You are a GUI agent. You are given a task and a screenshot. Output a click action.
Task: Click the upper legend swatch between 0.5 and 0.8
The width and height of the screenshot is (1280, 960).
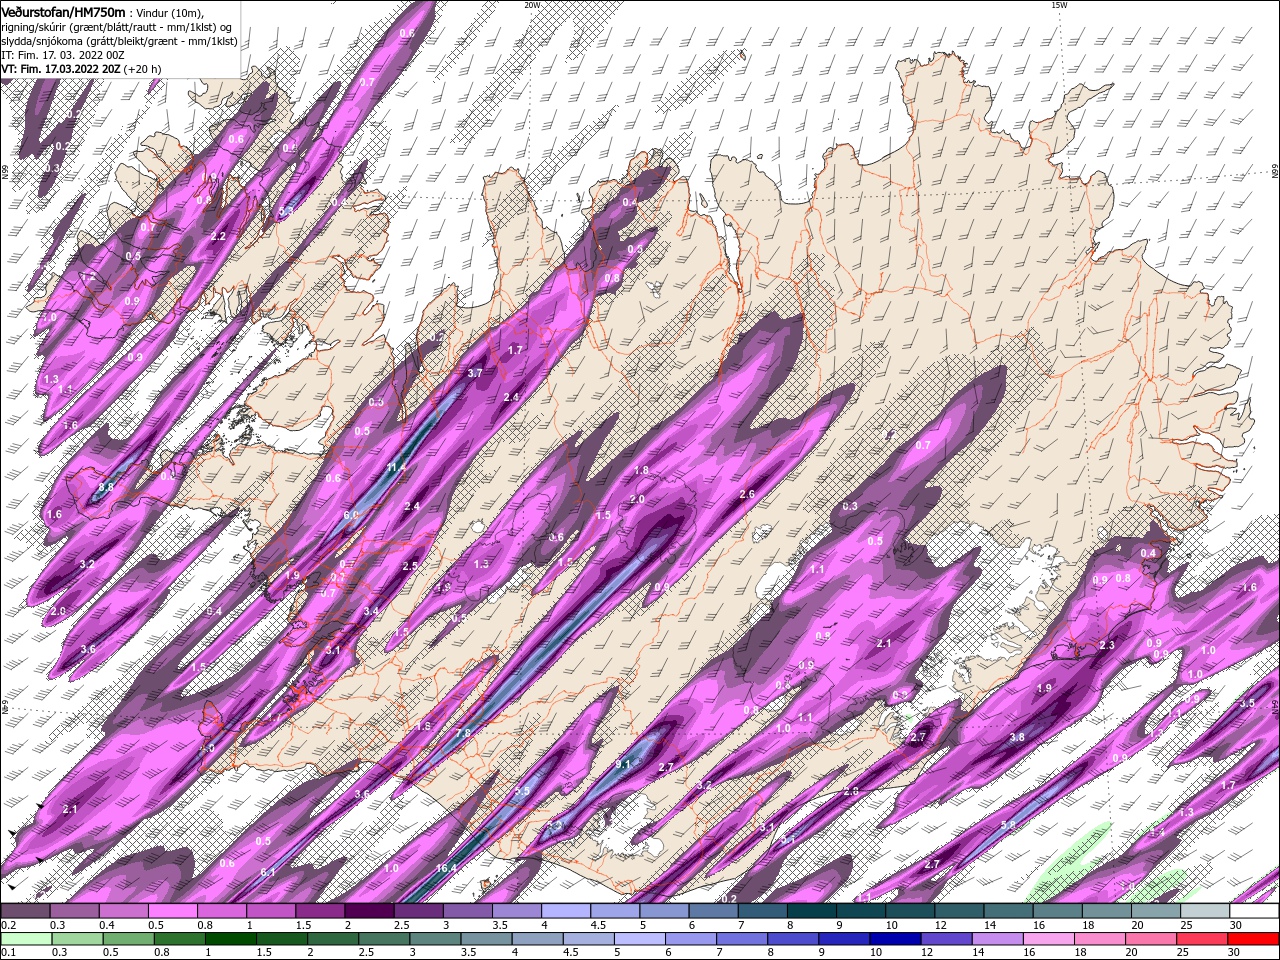click(173, 911)
